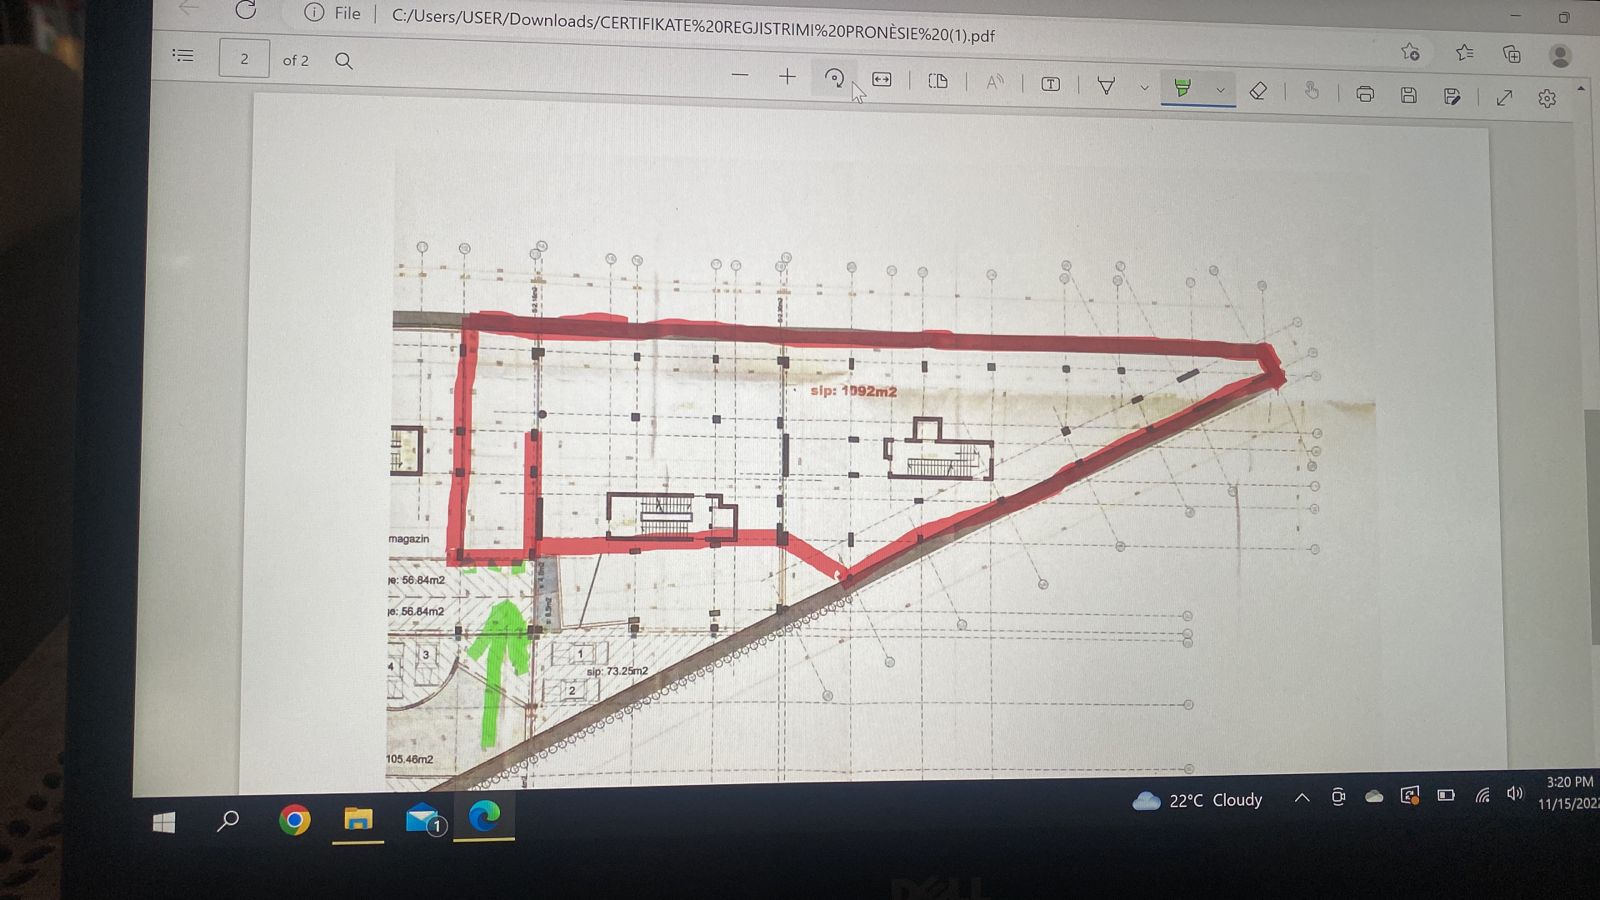Save the PDF file
The image size is (1600, 900).
[1409, 96]
